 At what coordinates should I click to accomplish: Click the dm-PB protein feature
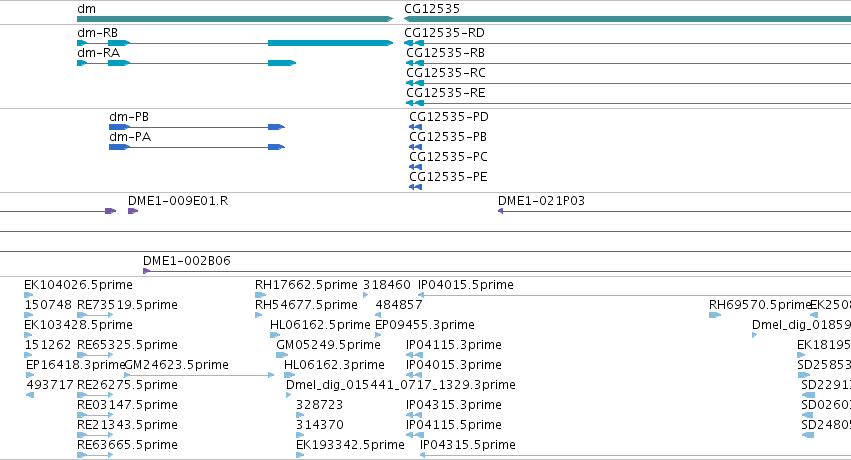[x=197, y=127]
